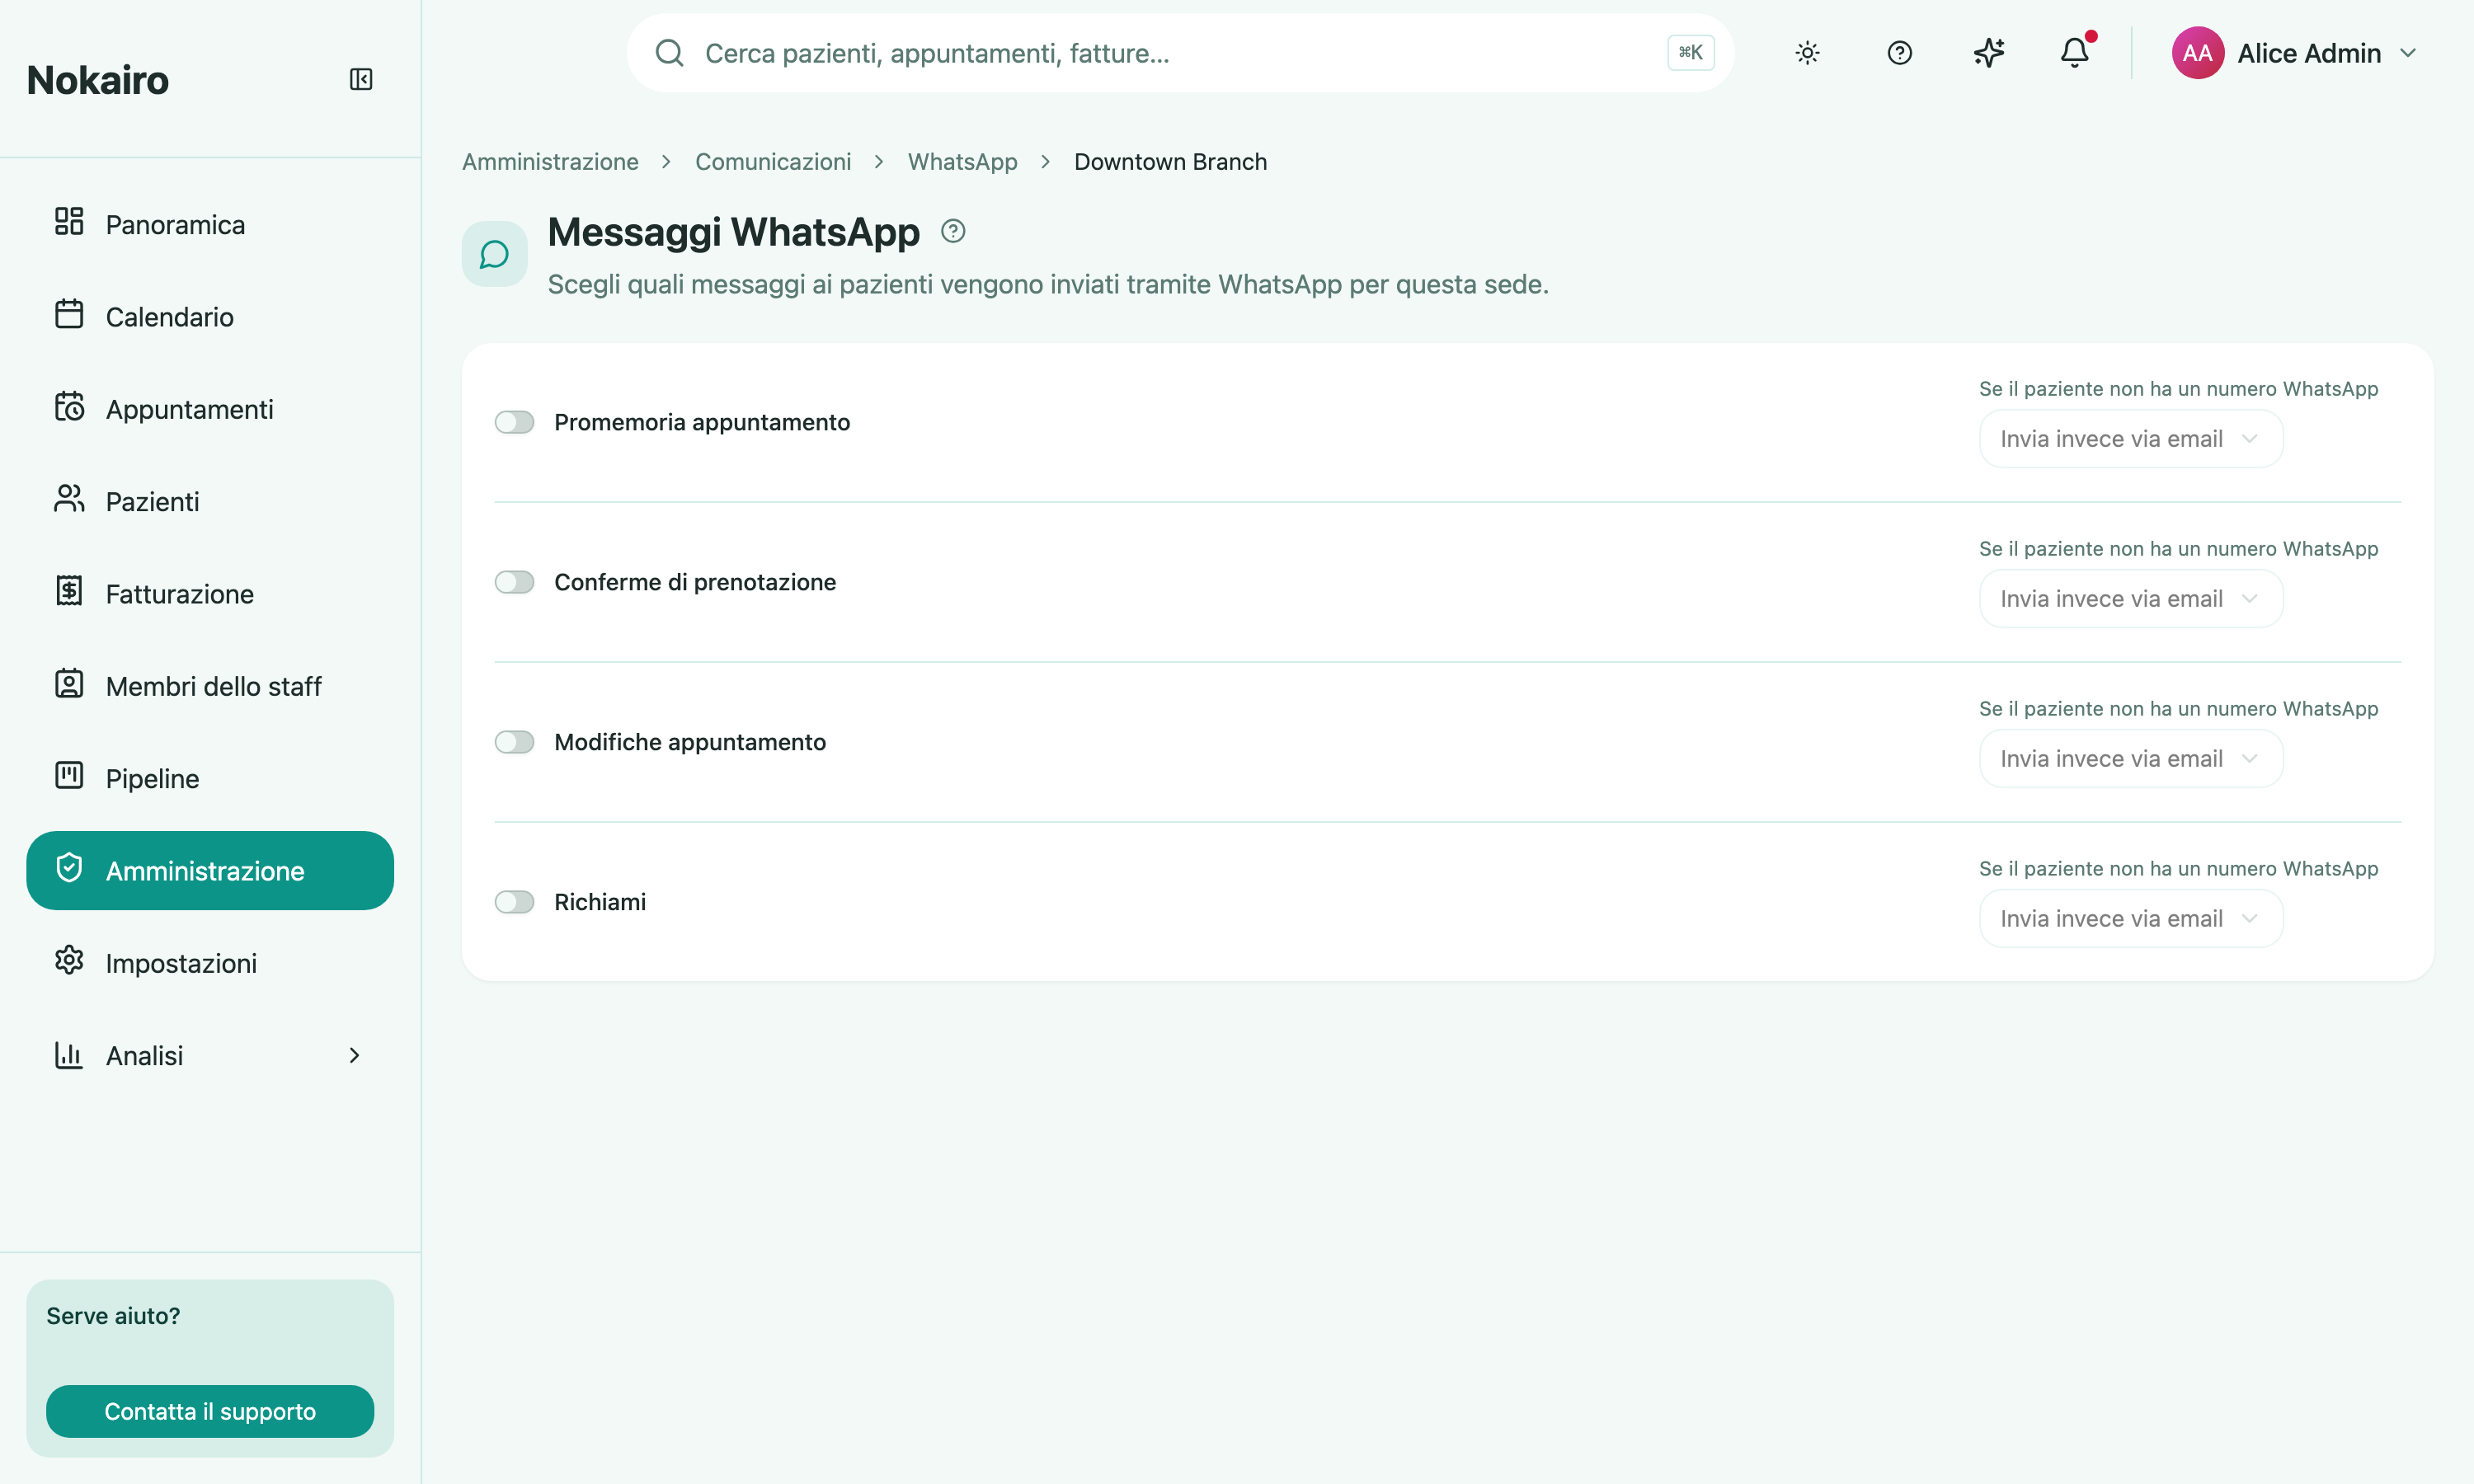Click the Amministrazione shield icon

[69, 868]
